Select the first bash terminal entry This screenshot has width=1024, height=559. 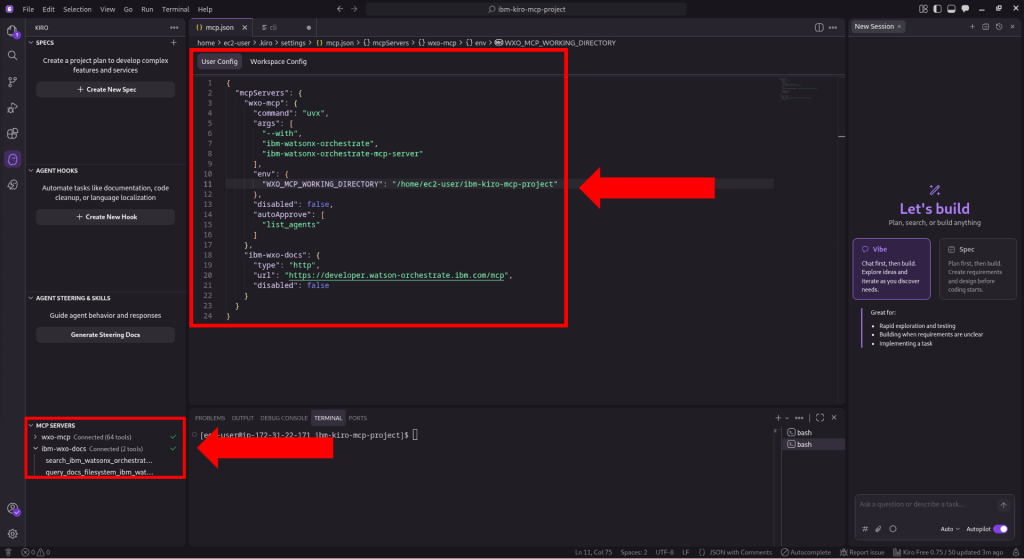point(813,432)
